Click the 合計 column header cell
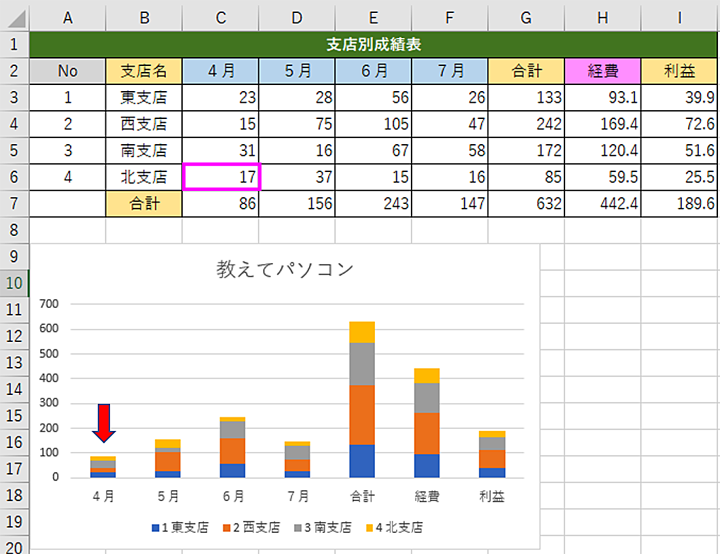Image resolution: width=720 pixels, height=554 pixels. click(x=526, y=71)
